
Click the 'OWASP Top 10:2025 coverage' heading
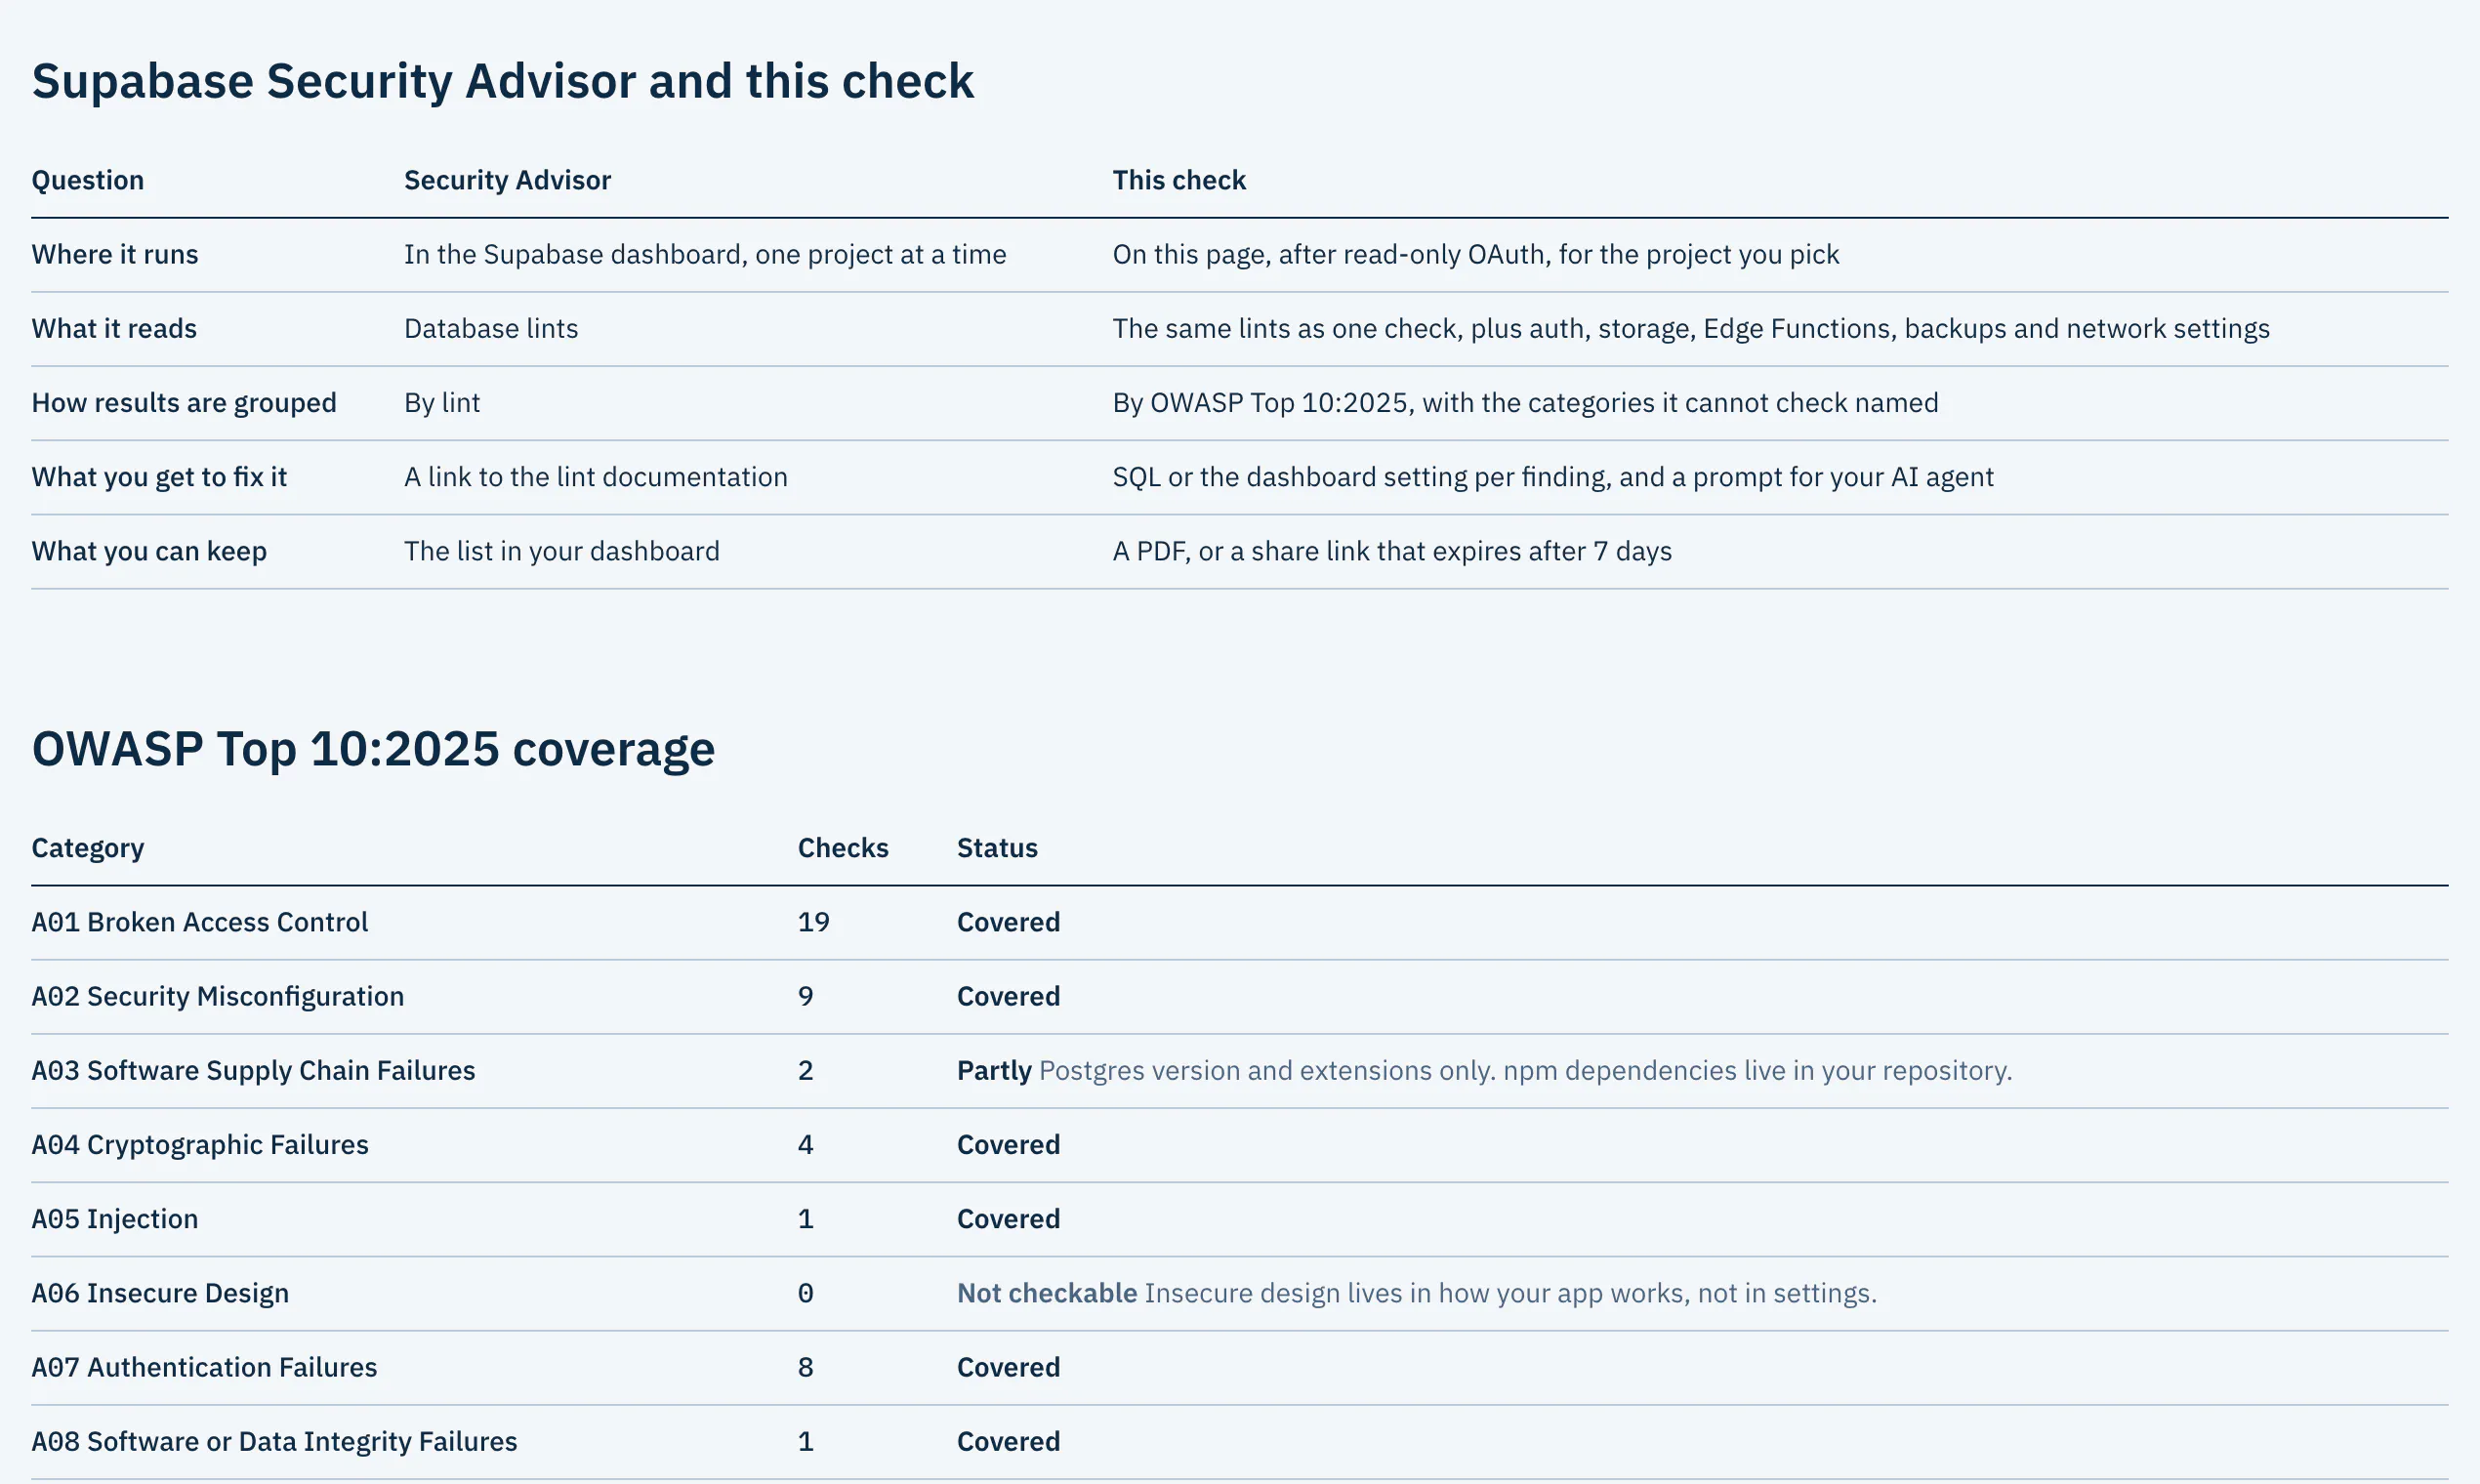pos(373,749)
